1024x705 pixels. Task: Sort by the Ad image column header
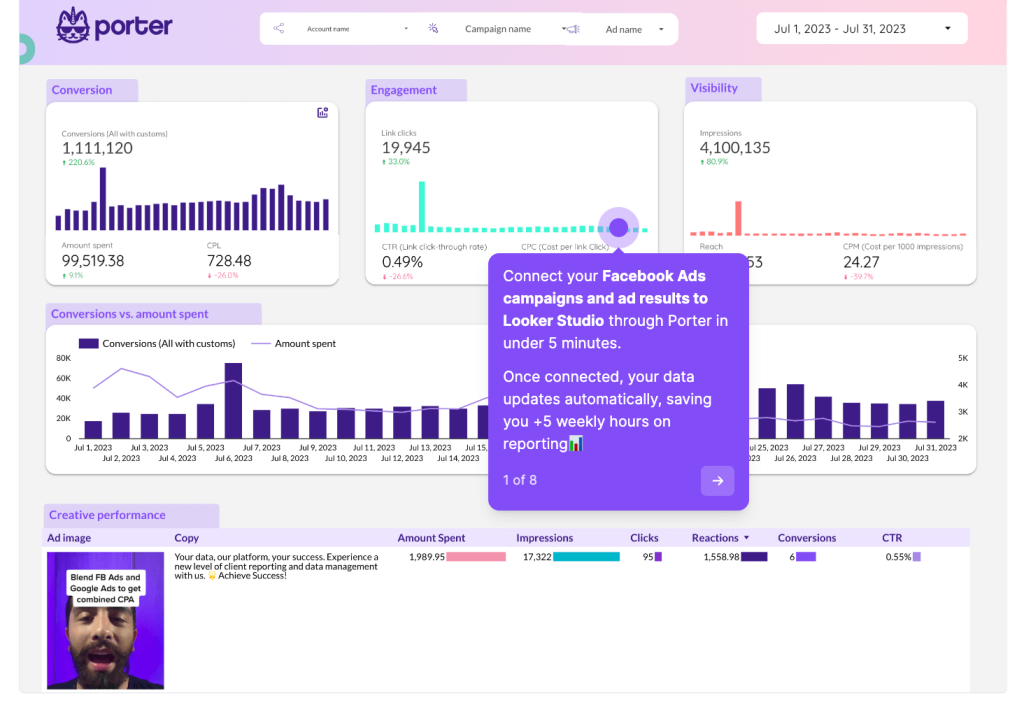pos(69,538)
